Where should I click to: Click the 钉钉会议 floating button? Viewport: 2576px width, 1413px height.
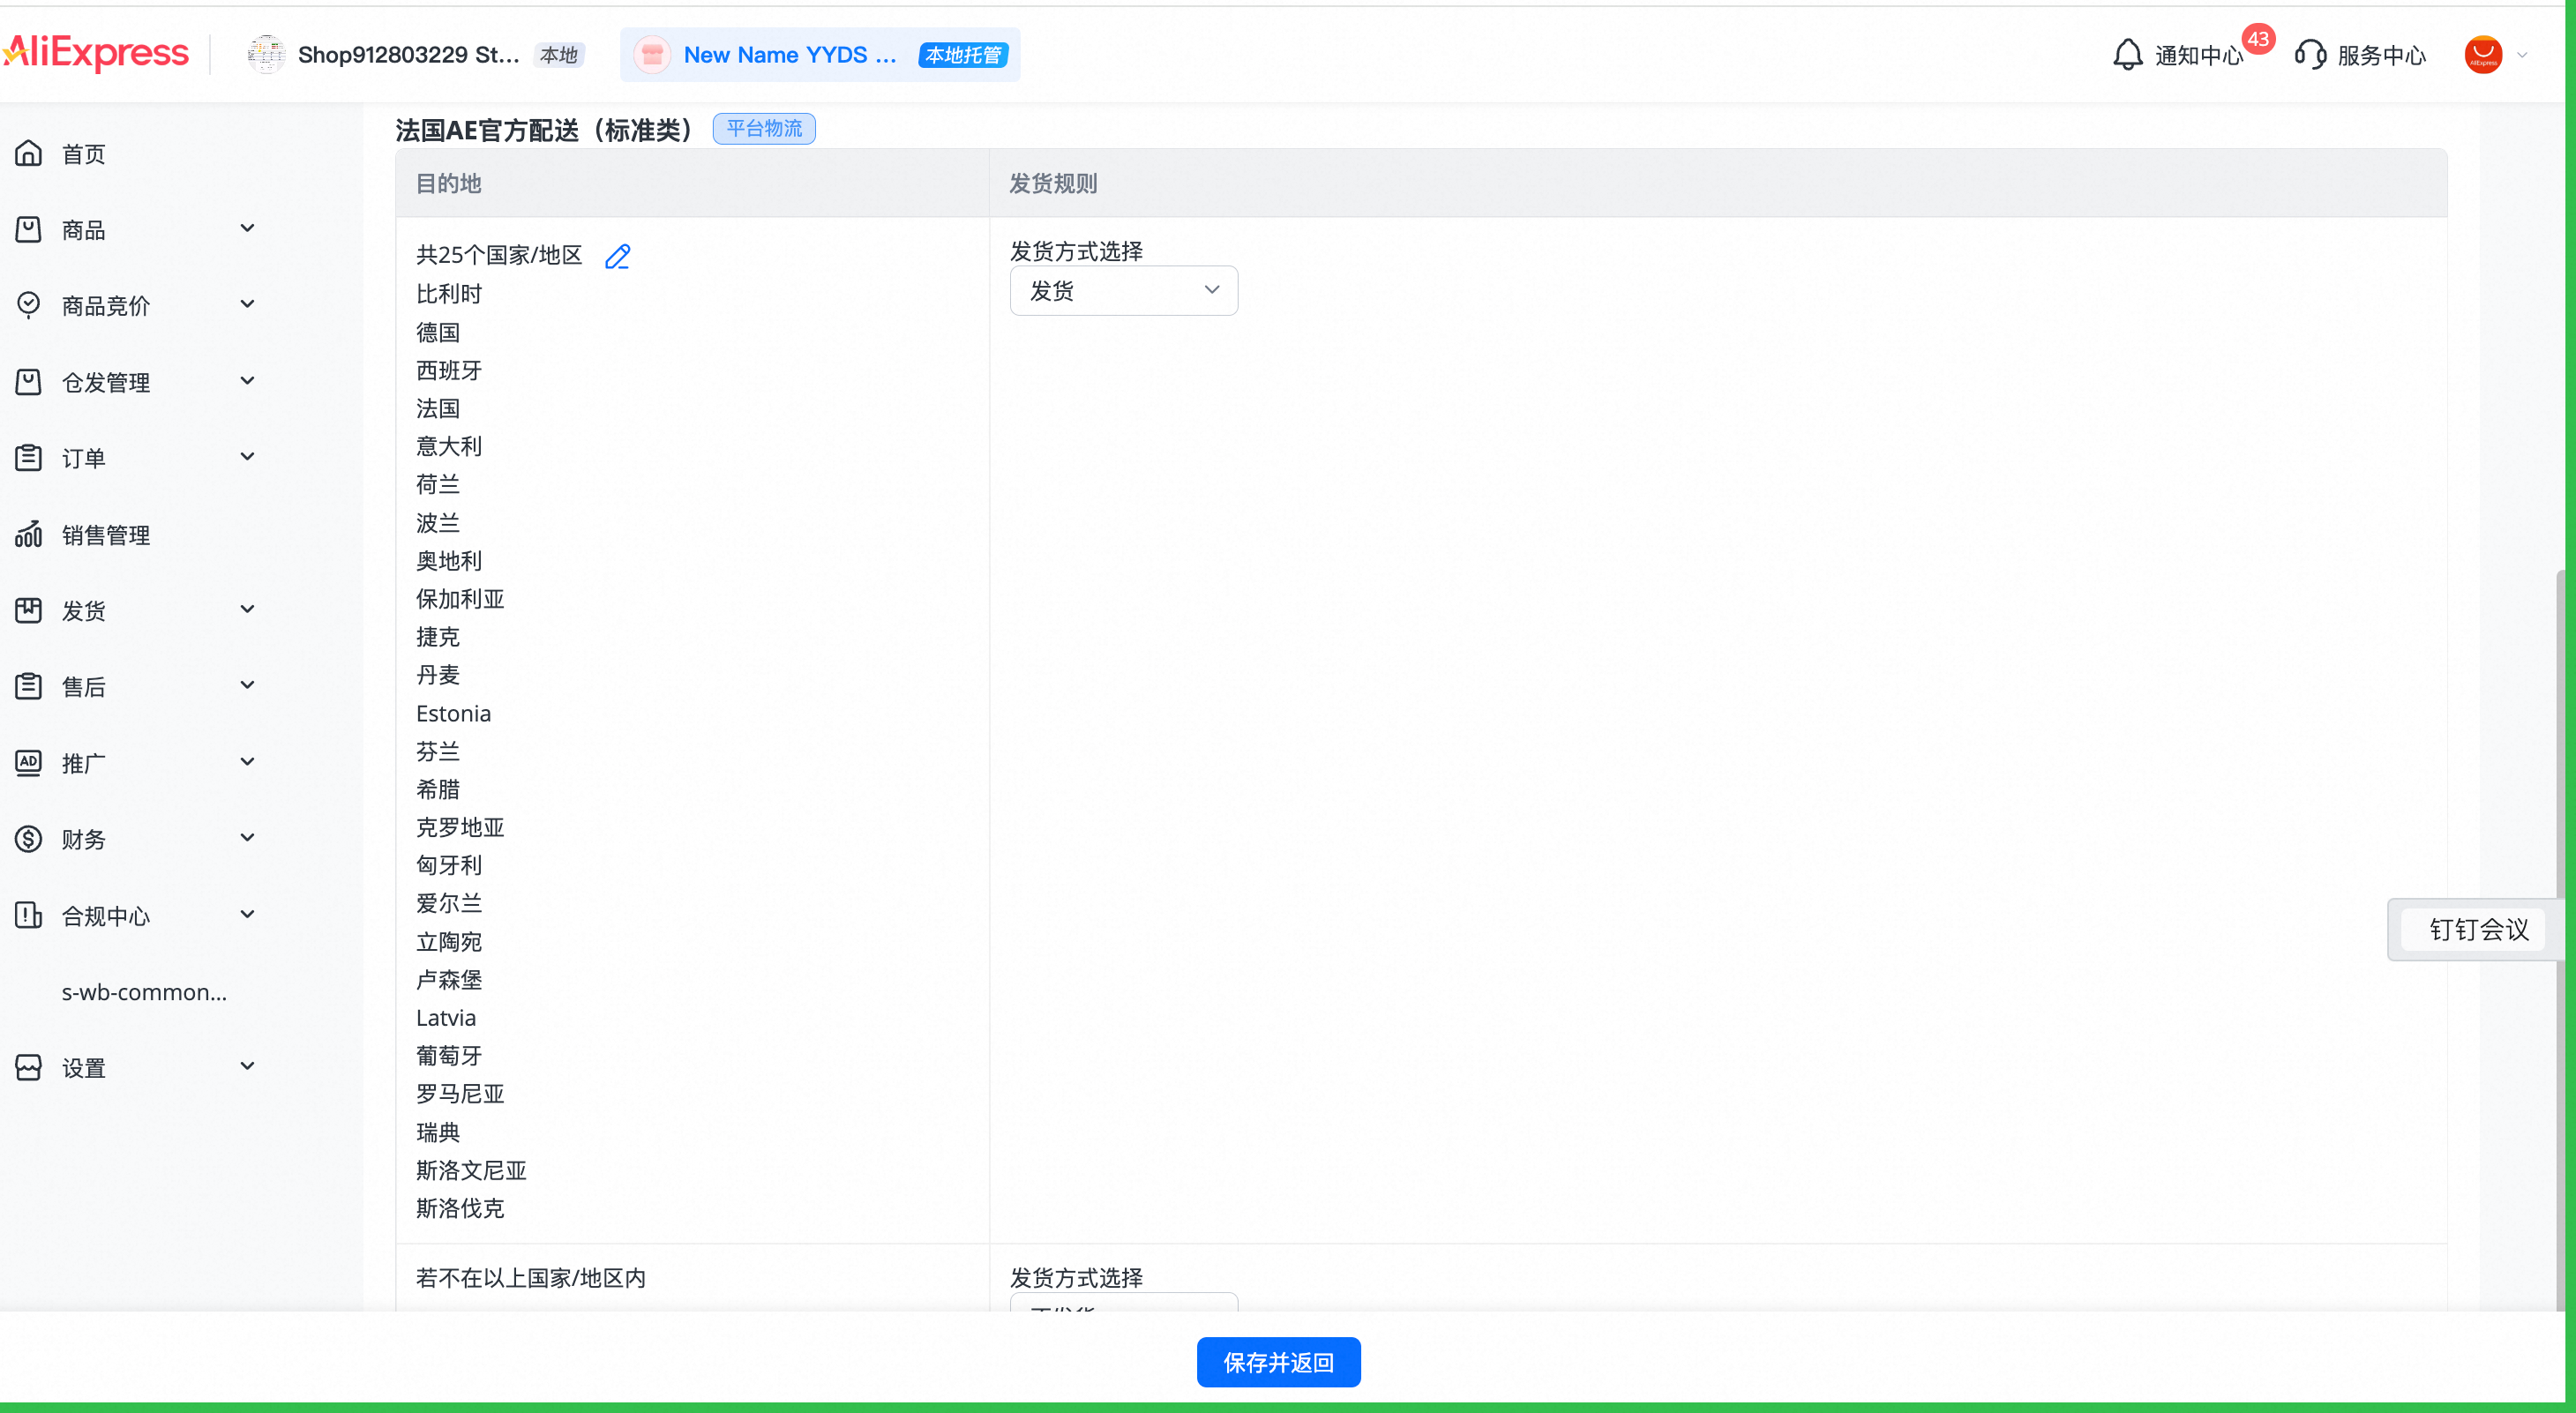click(x=2478, y=930)
